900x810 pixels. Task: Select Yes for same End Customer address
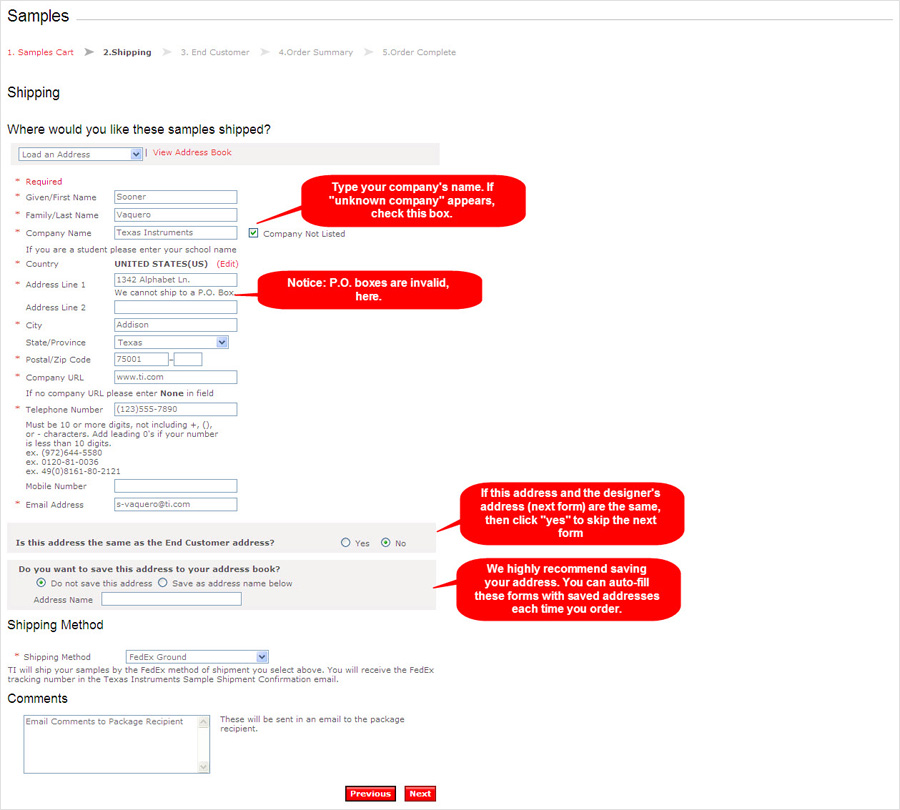346,543
